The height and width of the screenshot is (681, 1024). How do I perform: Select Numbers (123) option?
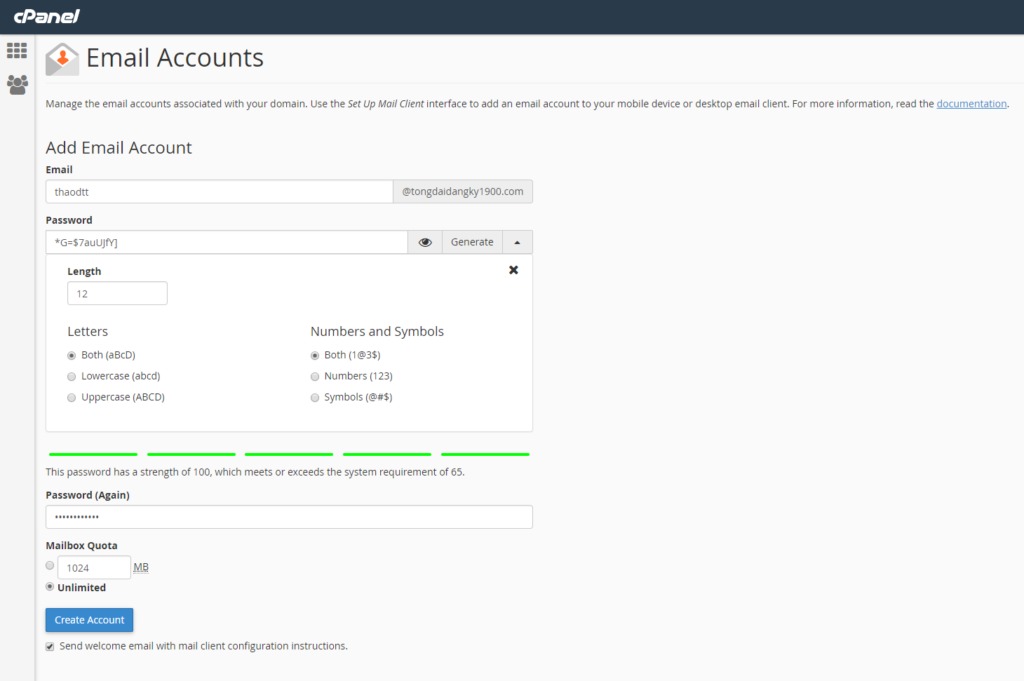pyautogui.click(x=315, y=377)
